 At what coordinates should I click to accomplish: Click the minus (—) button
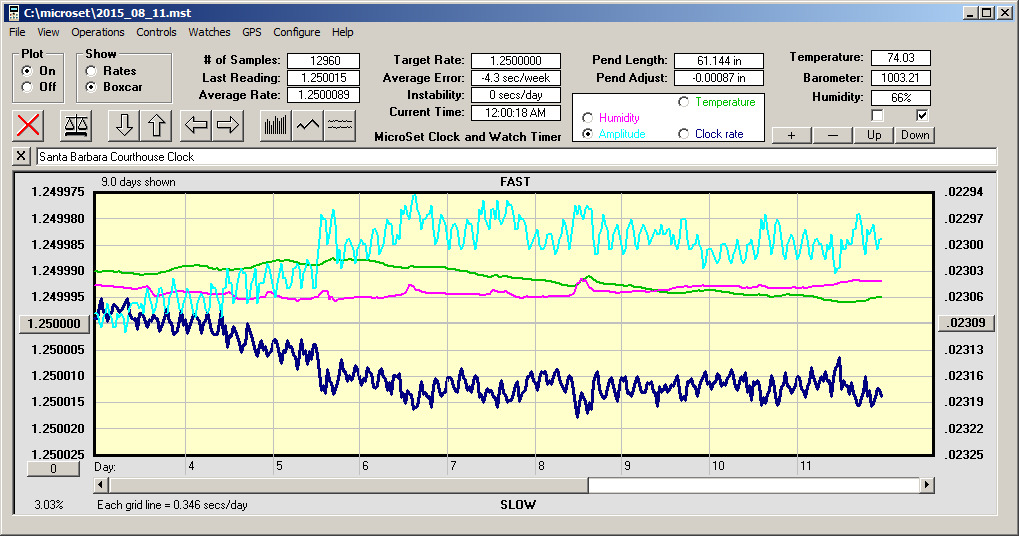click(832, 135)
